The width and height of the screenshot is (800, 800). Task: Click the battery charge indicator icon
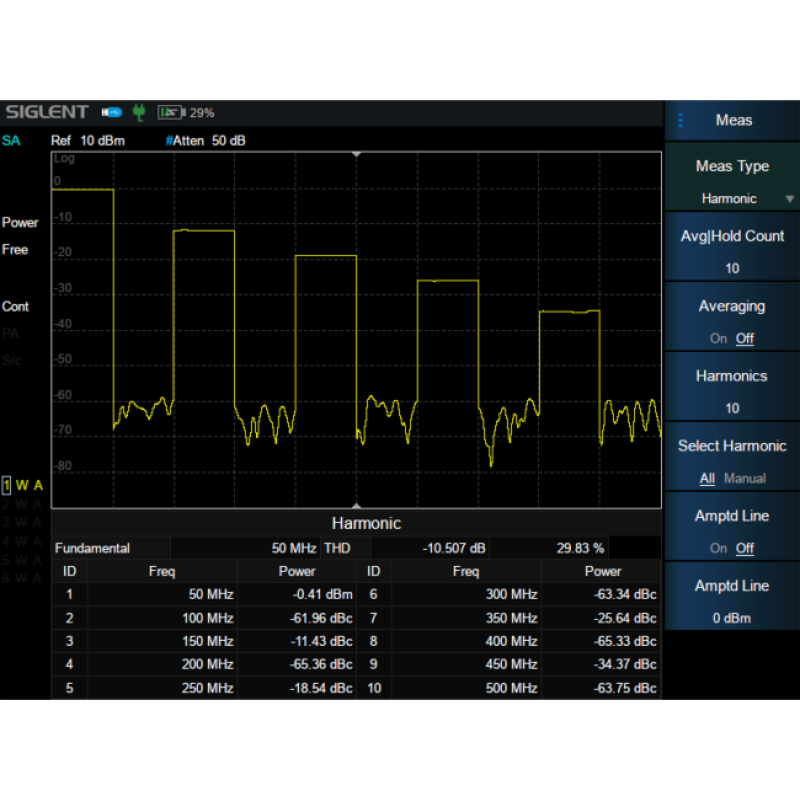[171, 113]
